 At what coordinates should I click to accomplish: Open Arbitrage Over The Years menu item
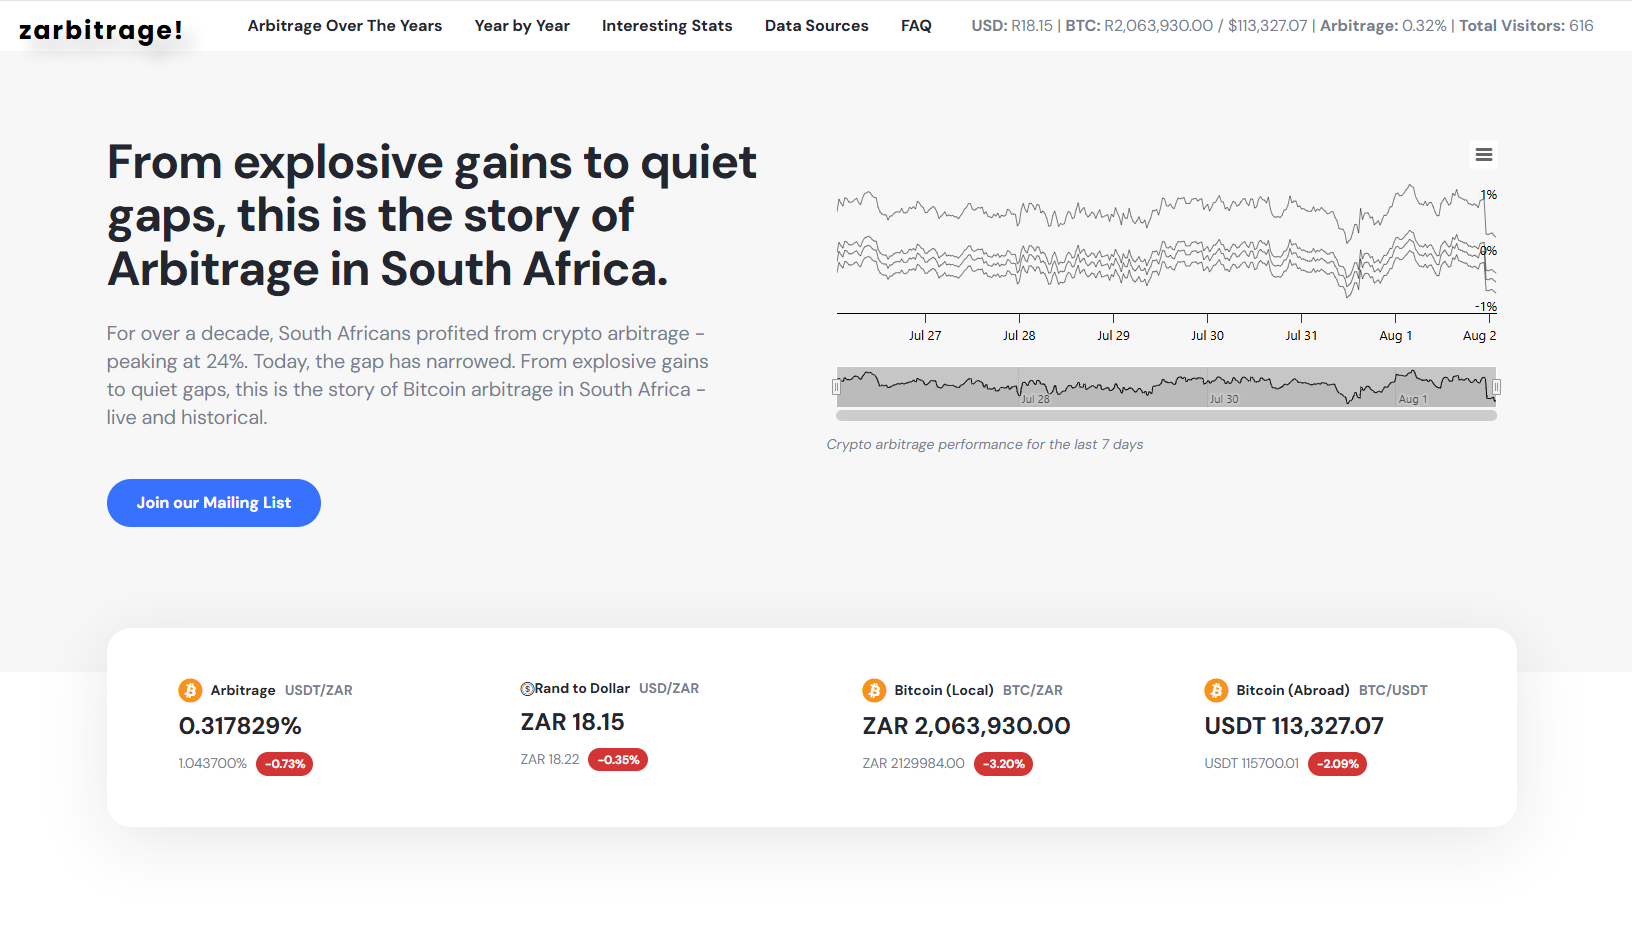pos(345,26)
